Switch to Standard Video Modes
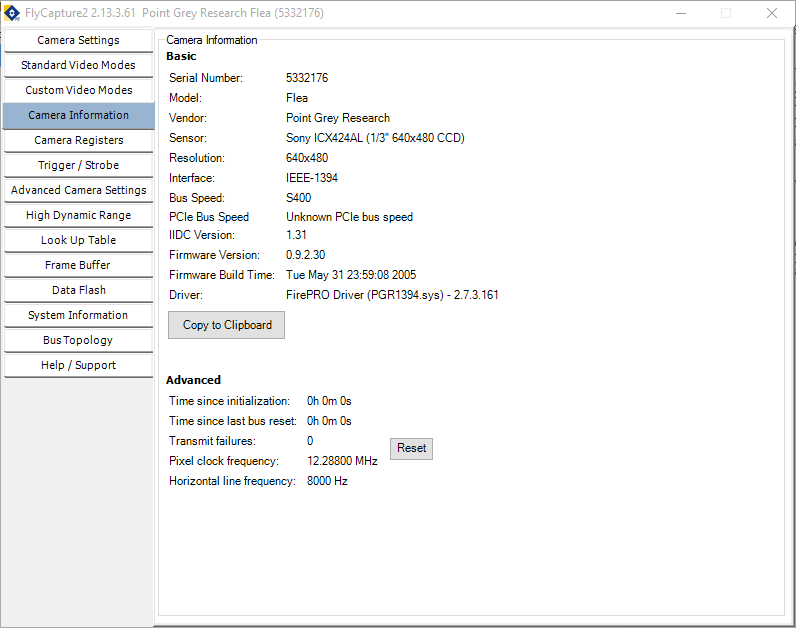 [x=78, y=65]
